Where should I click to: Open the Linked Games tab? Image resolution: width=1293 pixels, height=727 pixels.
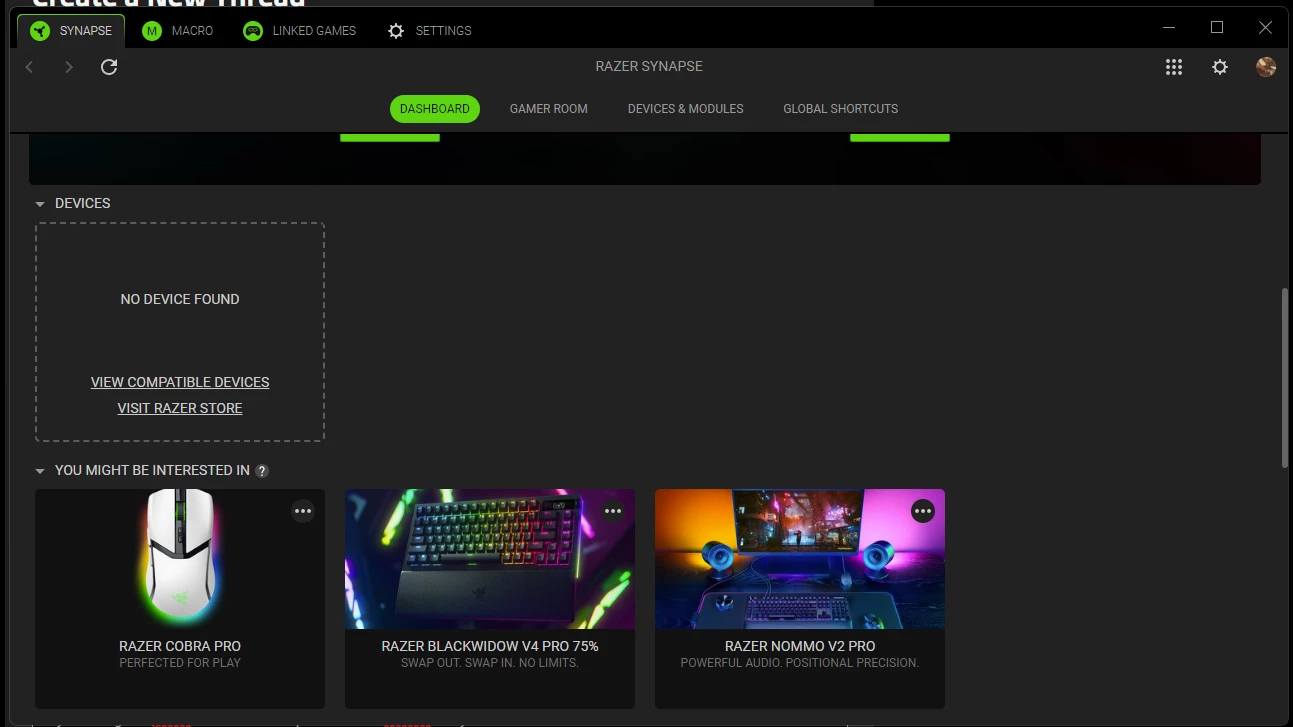300,31
